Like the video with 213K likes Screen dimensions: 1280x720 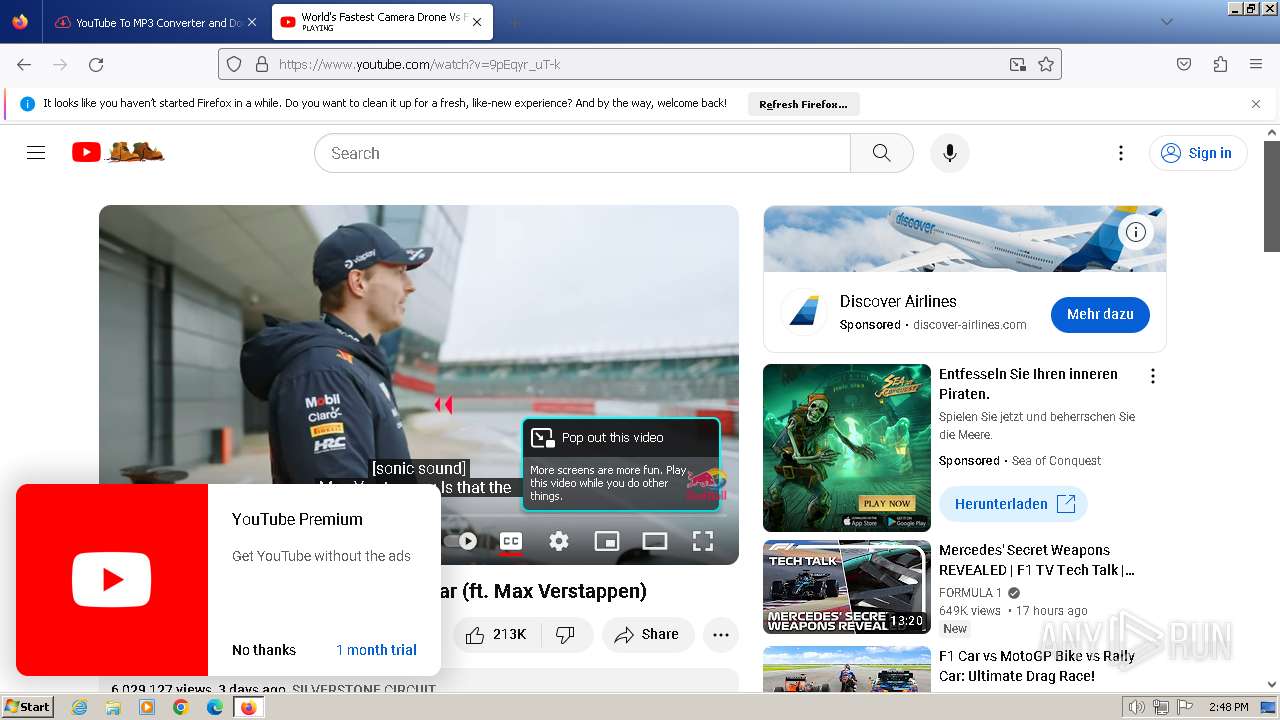pos(496,634)
